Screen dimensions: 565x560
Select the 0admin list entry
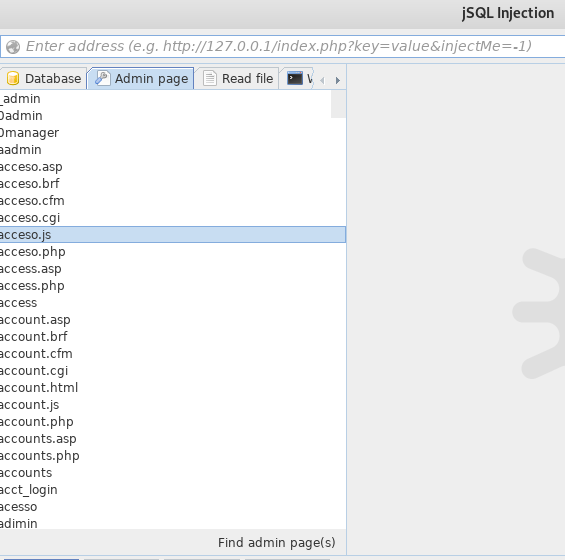click(x=173, y=116)
